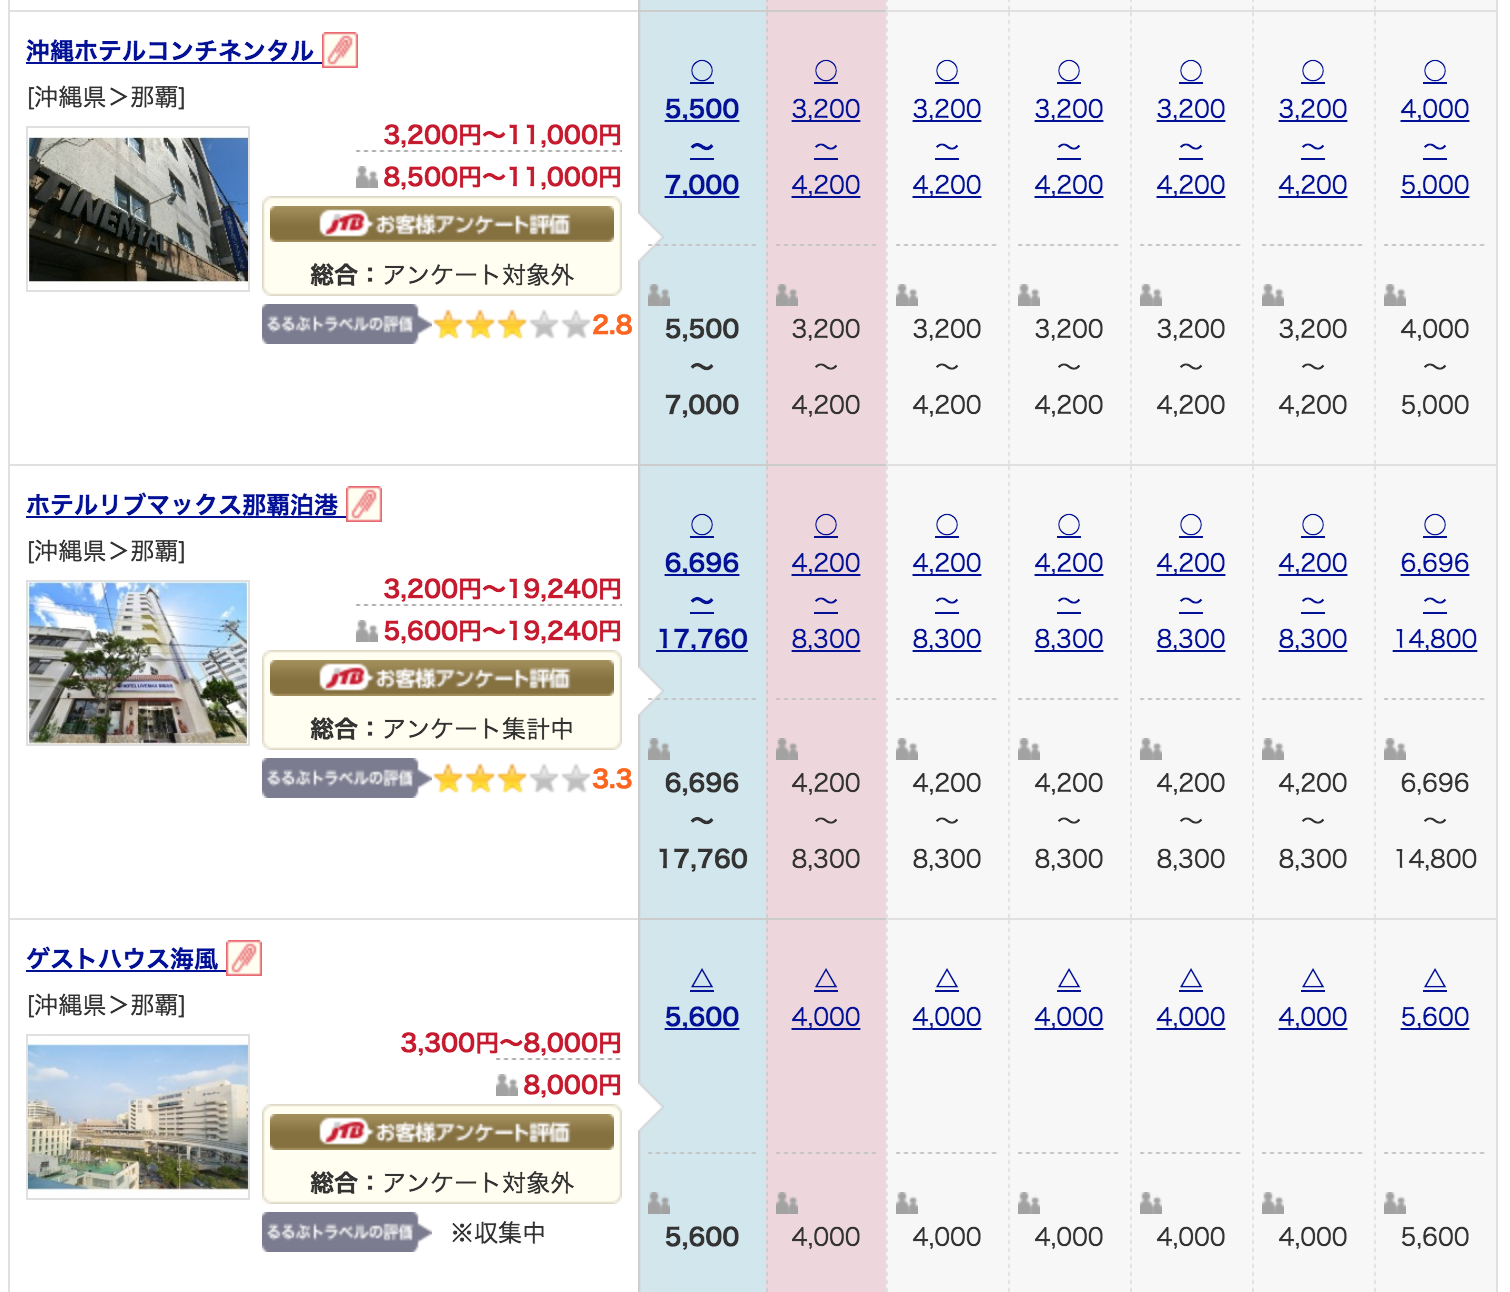The height and width of the screenshot is (1292, 1510).
Task: Click 5,600円〜19,240円 two-person price text
Action: (502, 631)
